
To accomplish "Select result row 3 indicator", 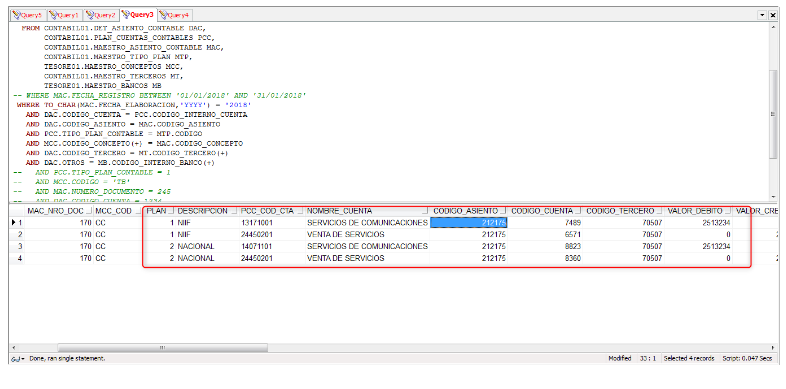I will (17, 247).
